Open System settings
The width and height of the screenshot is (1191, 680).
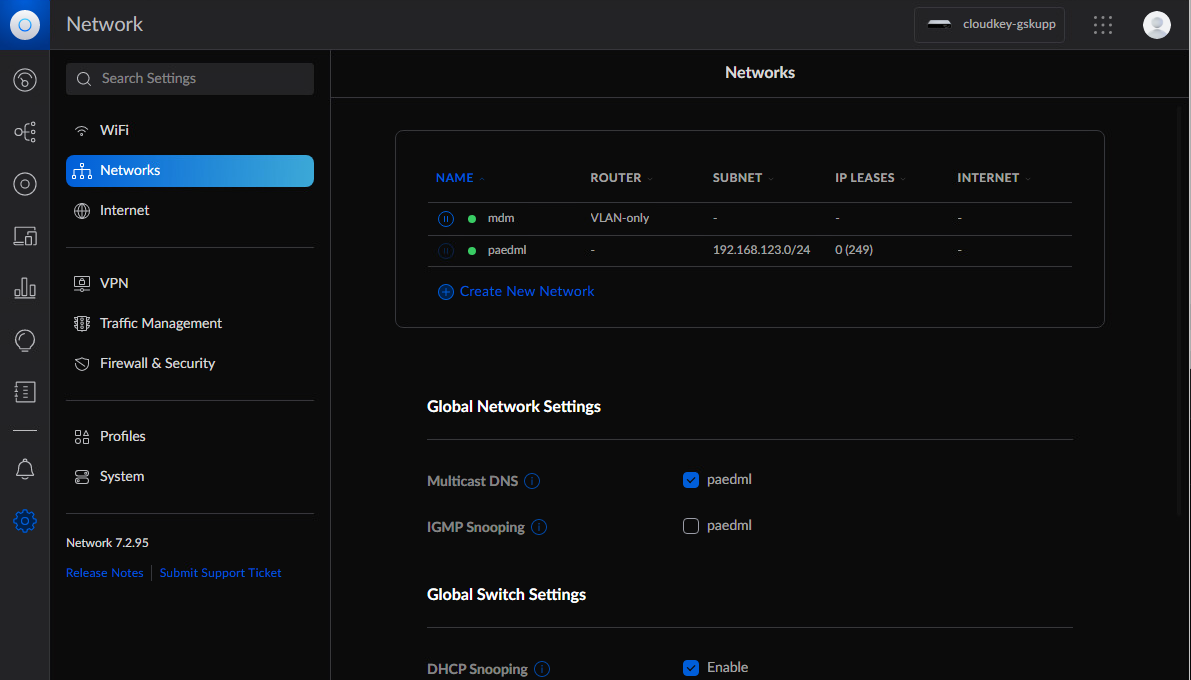click(190, 477)
